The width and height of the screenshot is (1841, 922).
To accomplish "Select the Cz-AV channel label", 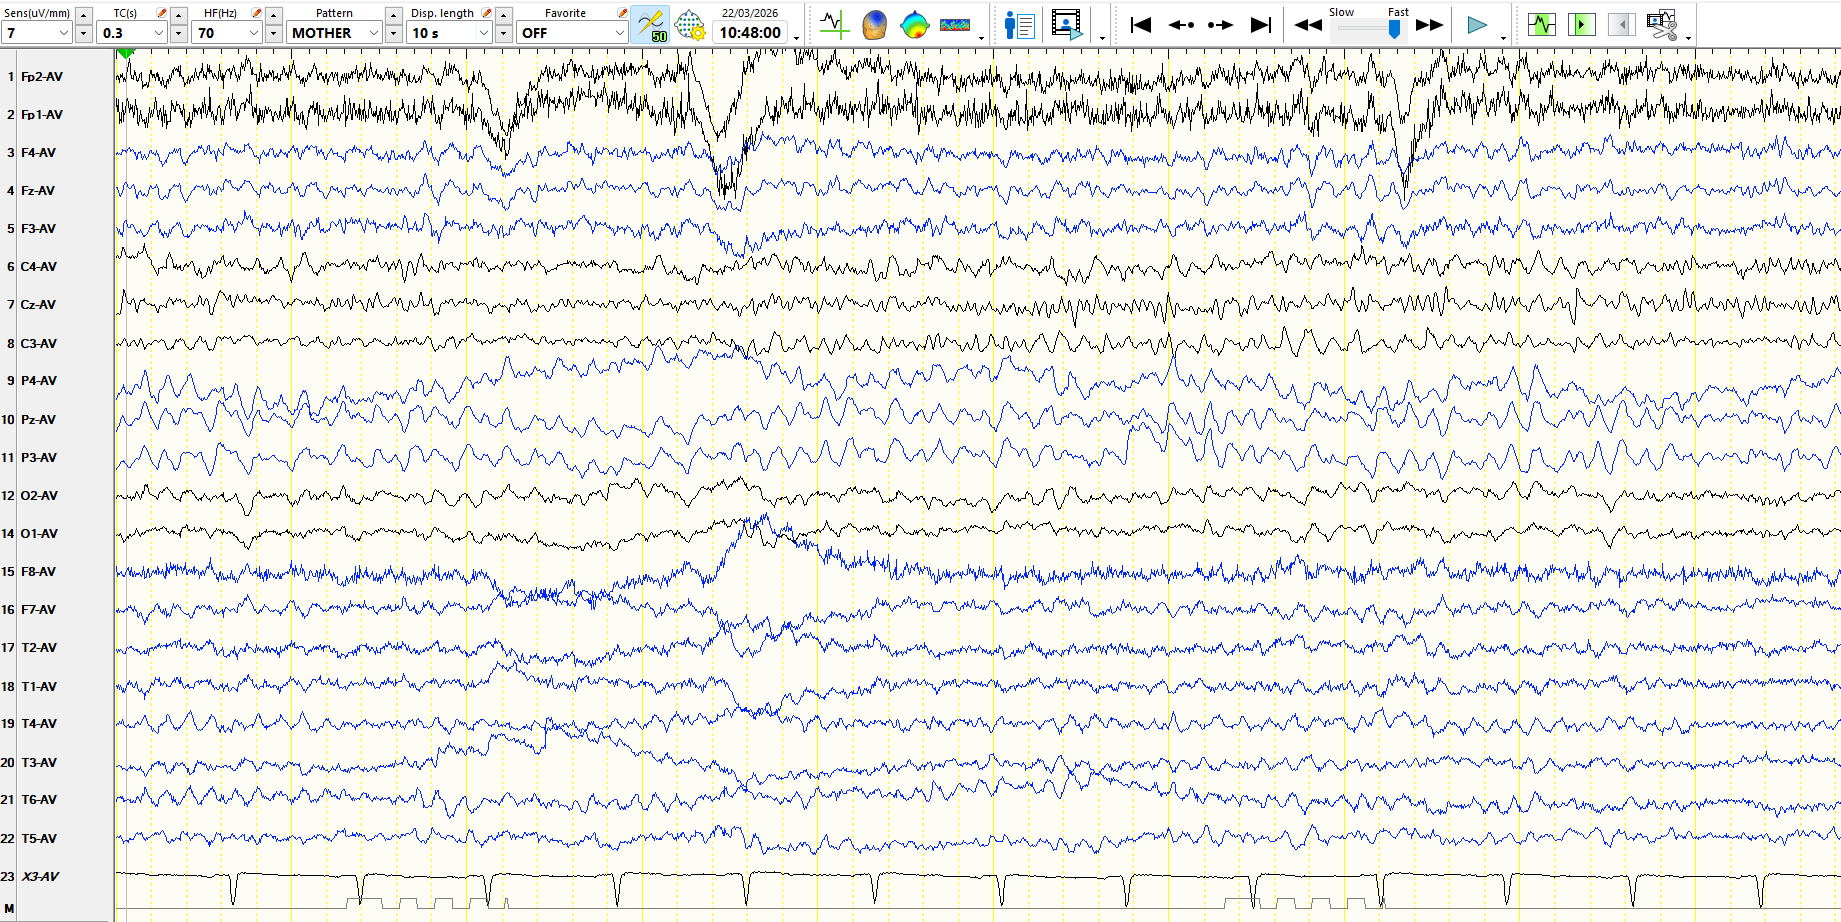I will (x=38, y=304).
